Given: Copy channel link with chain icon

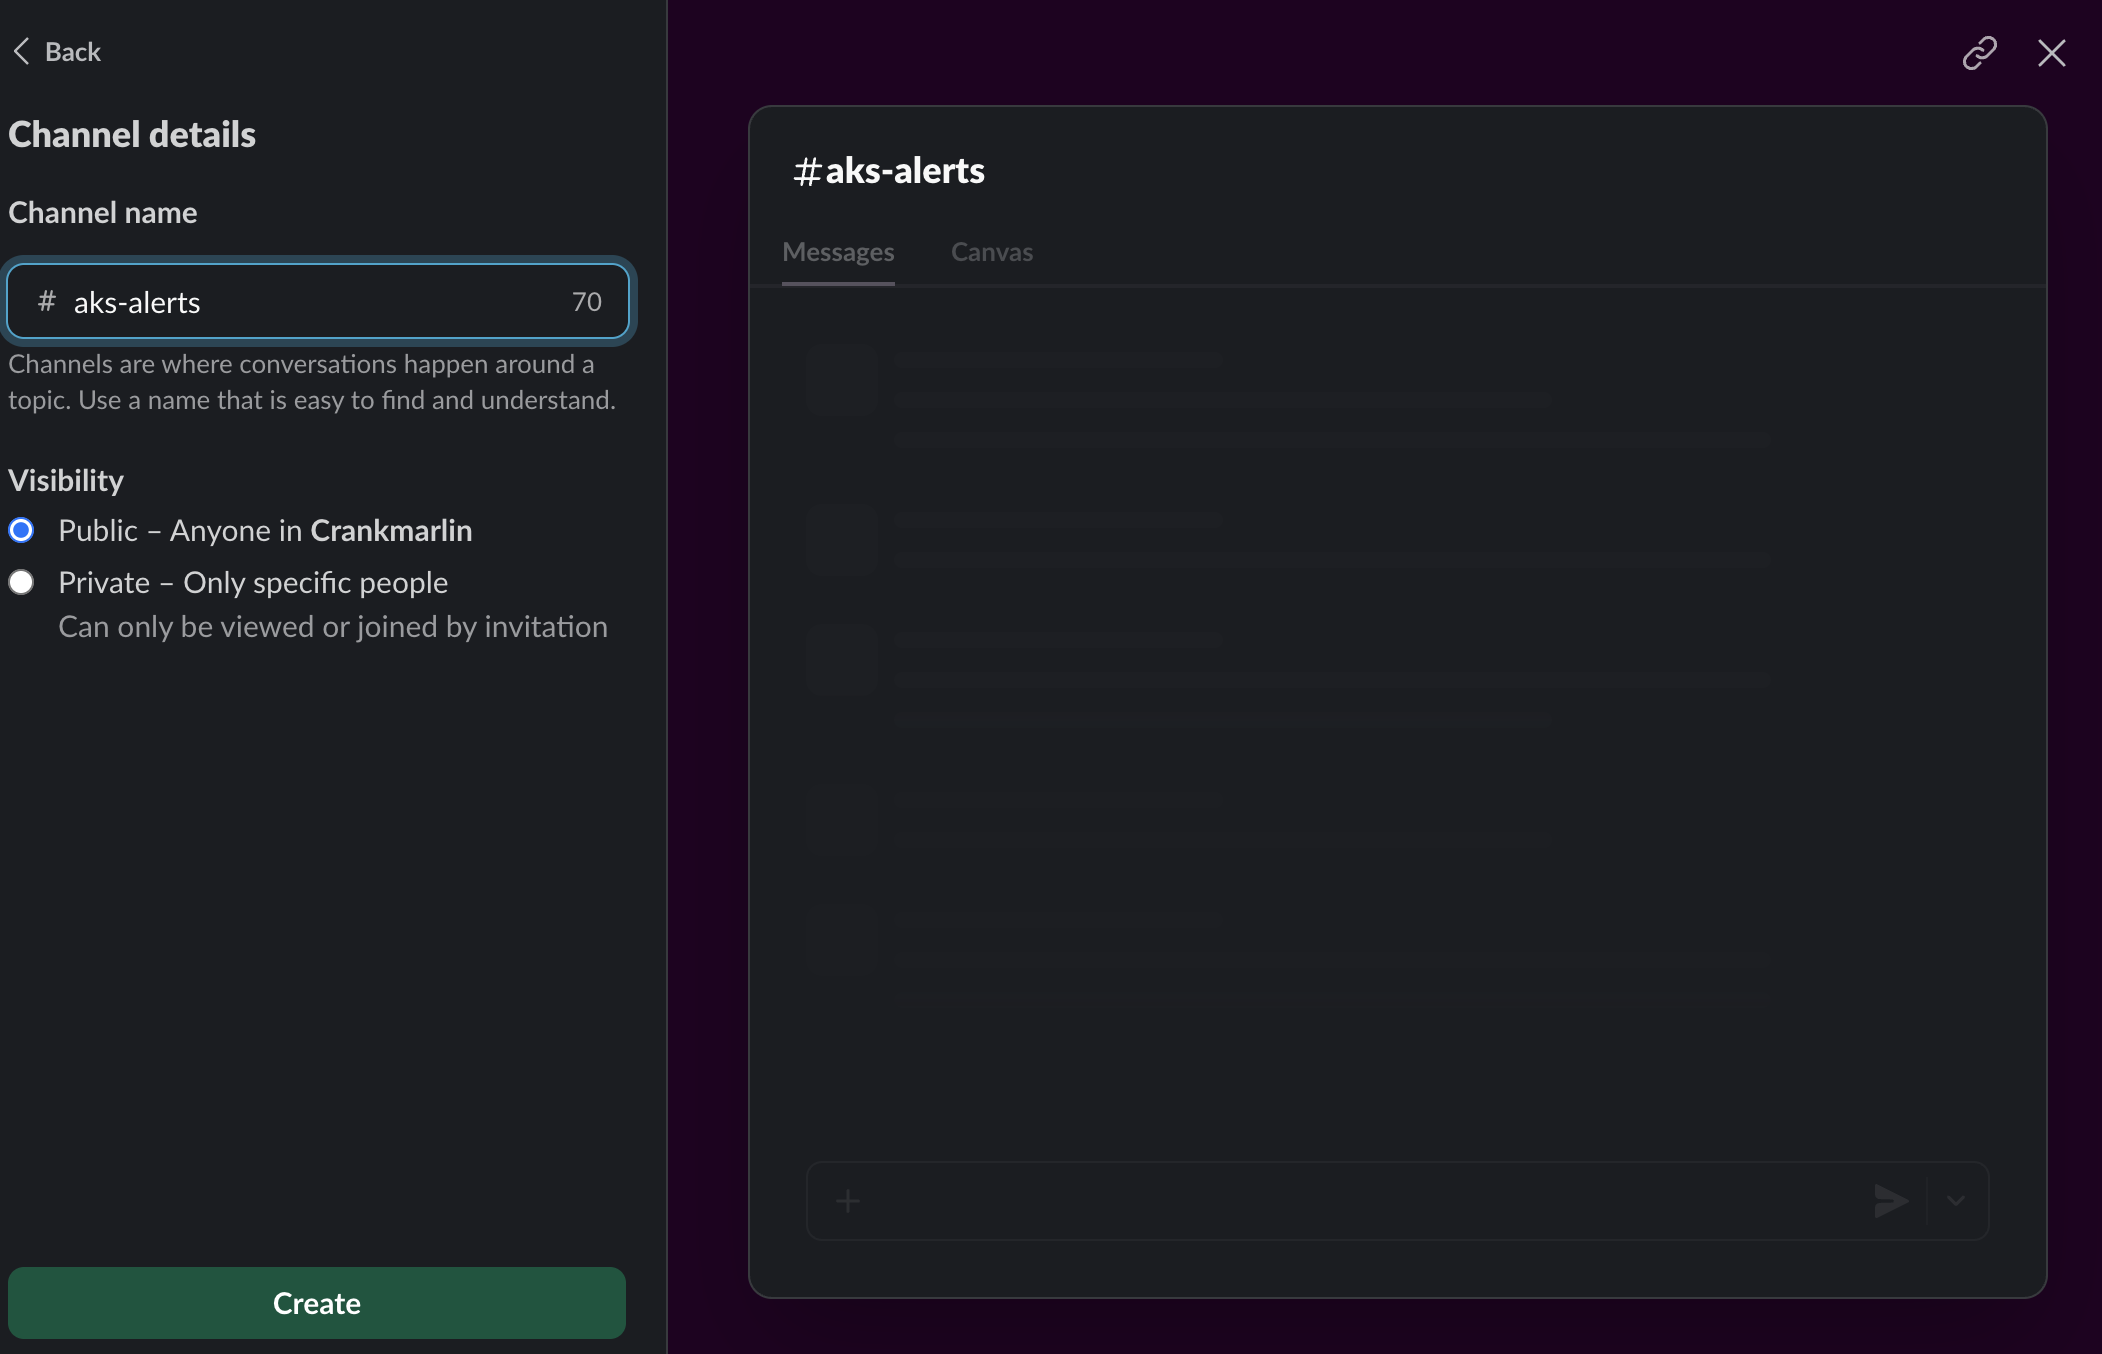Looking at the screenshot, I should tap(1979, 53).
